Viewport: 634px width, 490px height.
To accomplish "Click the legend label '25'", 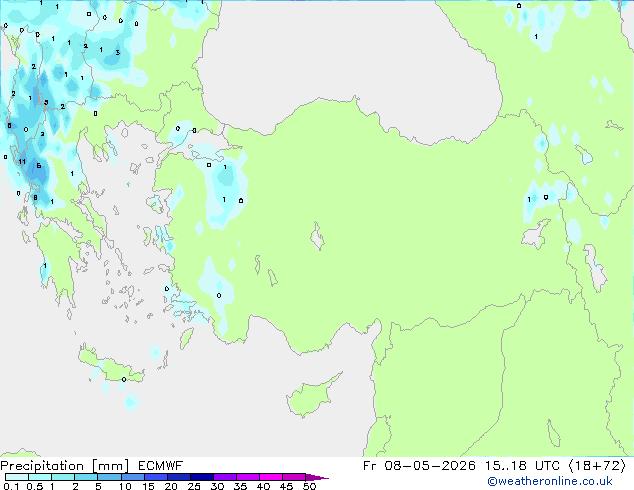I will pos(194,486).
